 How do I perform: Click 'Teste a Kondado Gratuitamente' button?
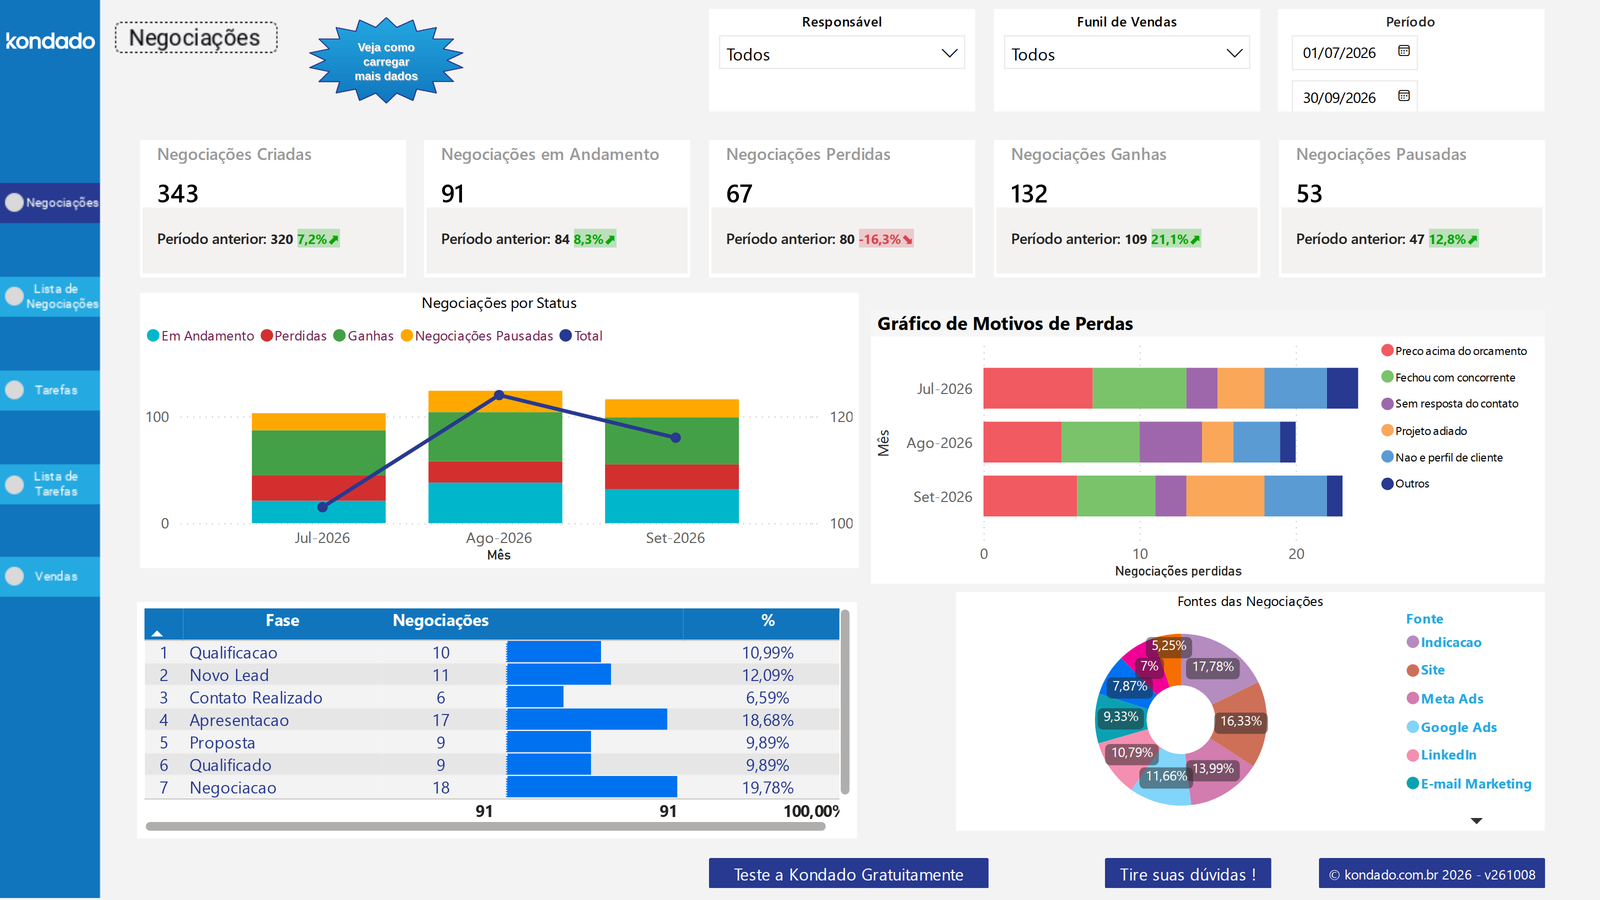[x=849, y=874]
